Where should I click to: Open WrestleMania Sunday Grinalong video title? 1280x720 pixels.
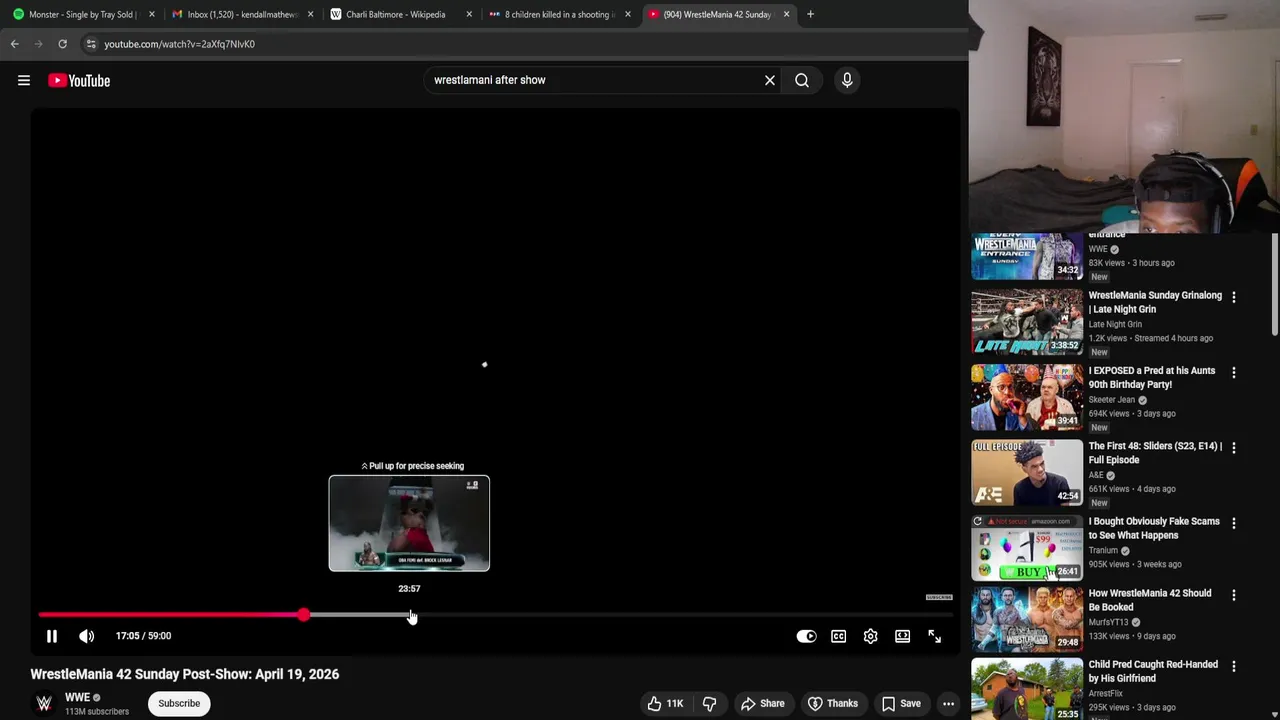click(x=1155, y=302)
